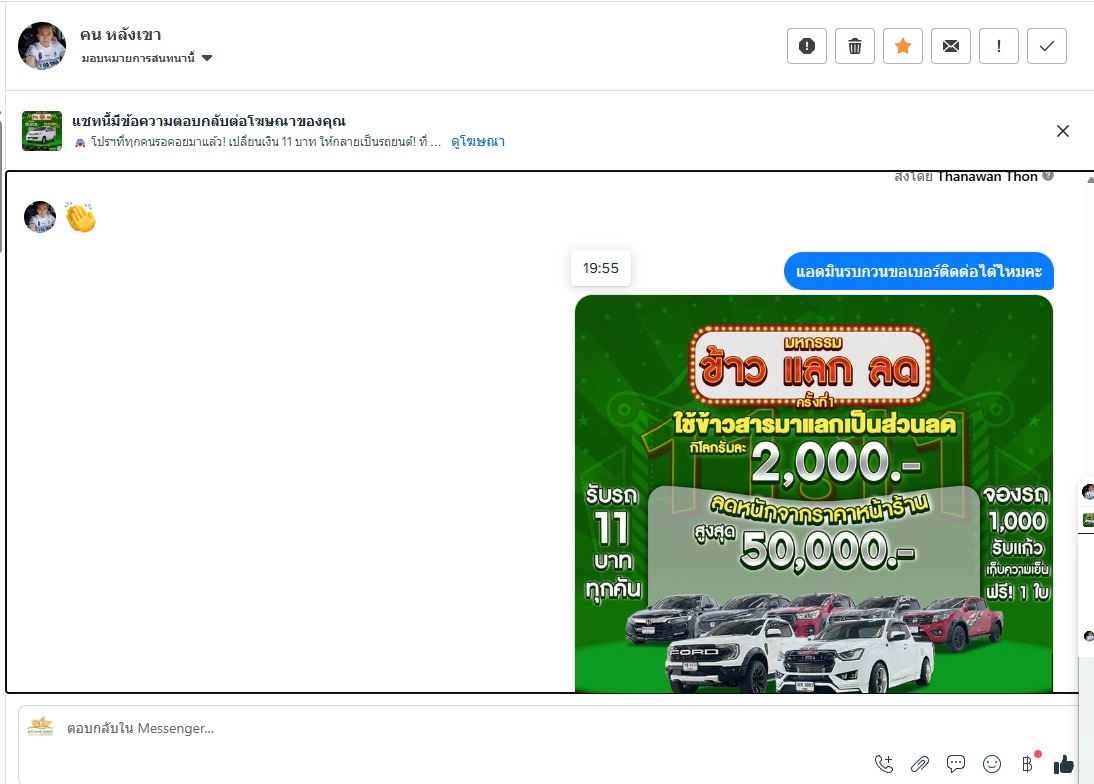Click the 19:55 timestamp label

pyautogui.click(x=601, y=269)
